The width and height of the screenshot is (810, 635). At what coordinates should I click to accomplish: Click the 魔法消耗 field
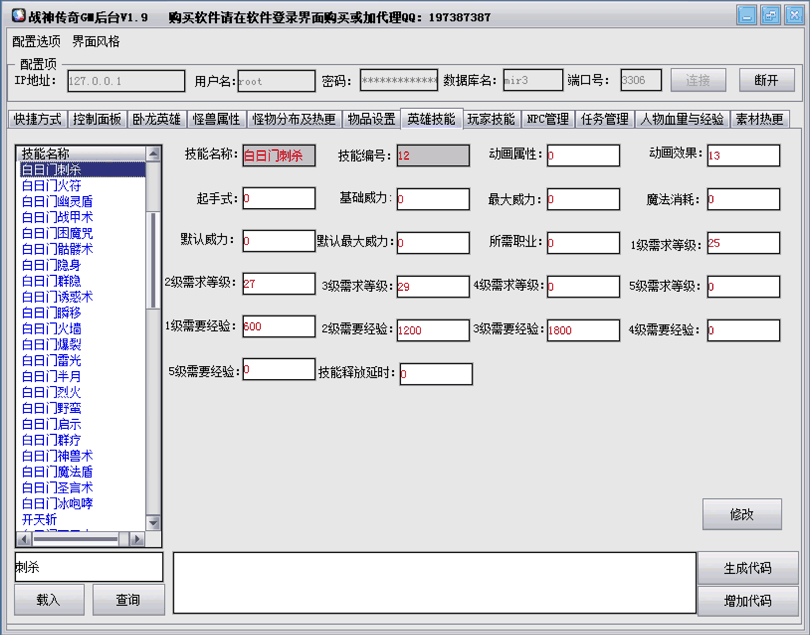coord(743,199)
